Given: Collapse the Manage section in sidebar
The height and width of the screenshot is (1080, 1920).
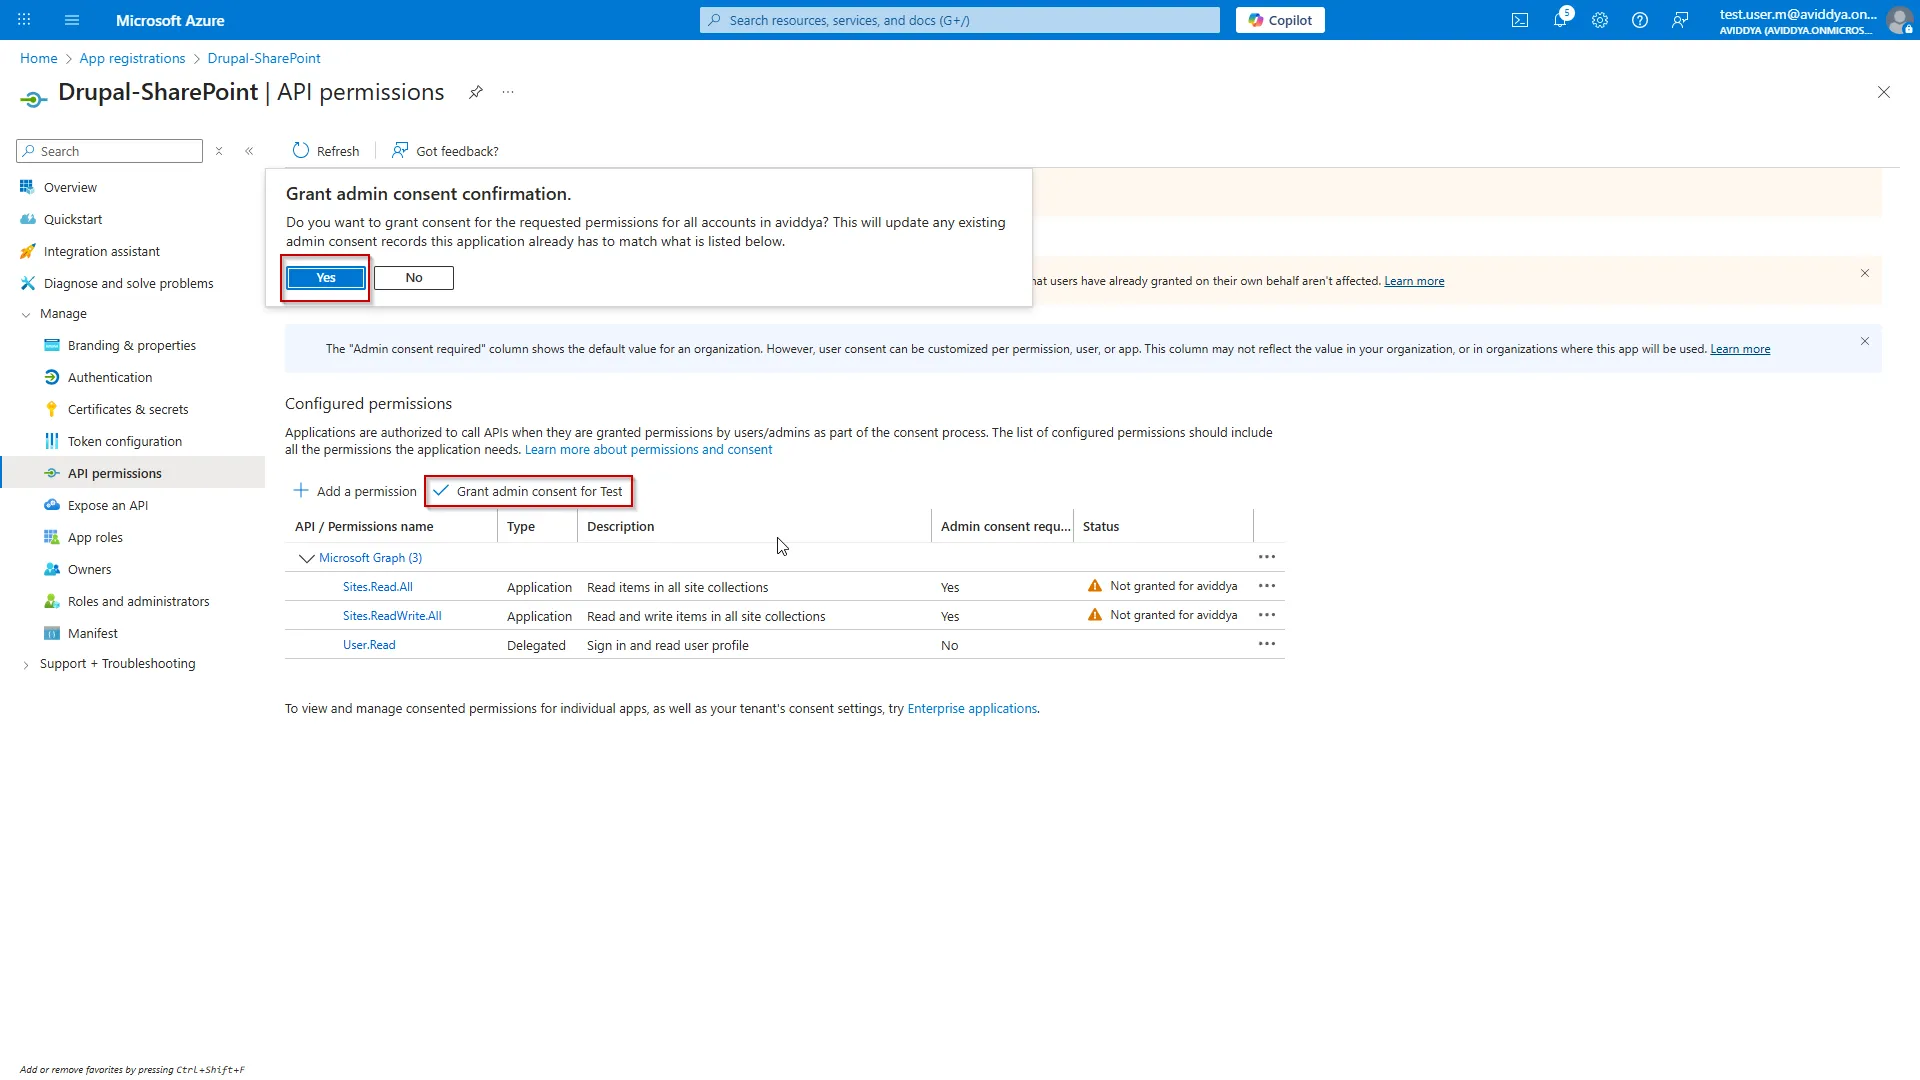Looking at the screenshot, I should pos(26,314).
